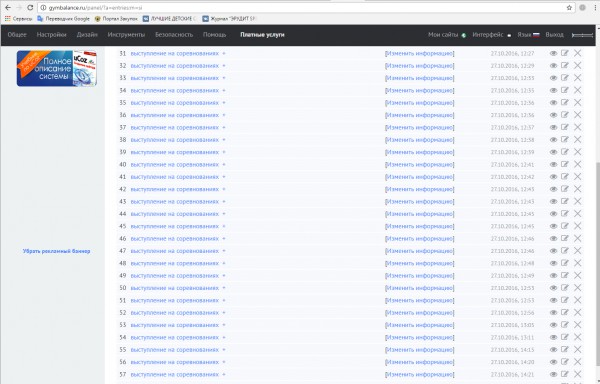The width and height of the screenshot is (600, 384).
Task: Edit entry 52 with the pencil icon
Action: pyautogui.click(x=565, y=312)
